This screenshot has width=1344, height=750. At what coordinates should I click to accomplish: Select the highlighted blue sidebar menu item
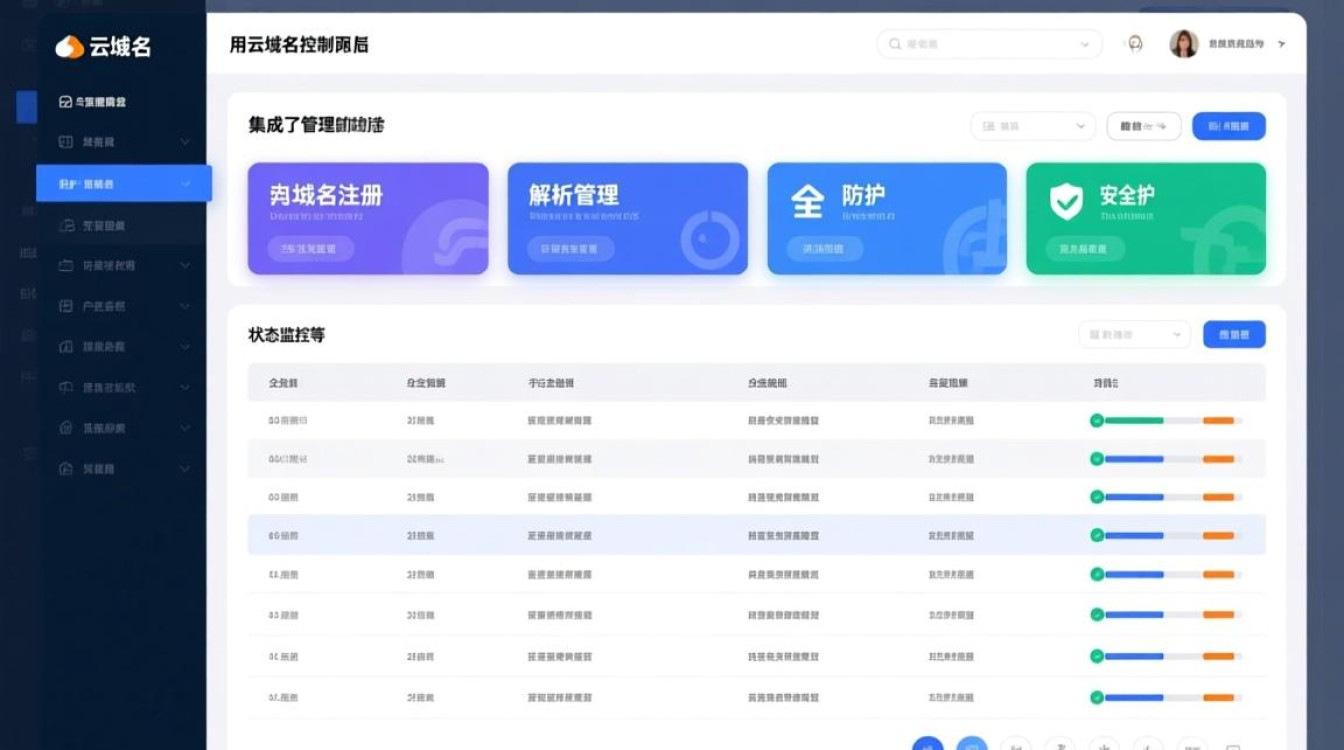[122, 183]
